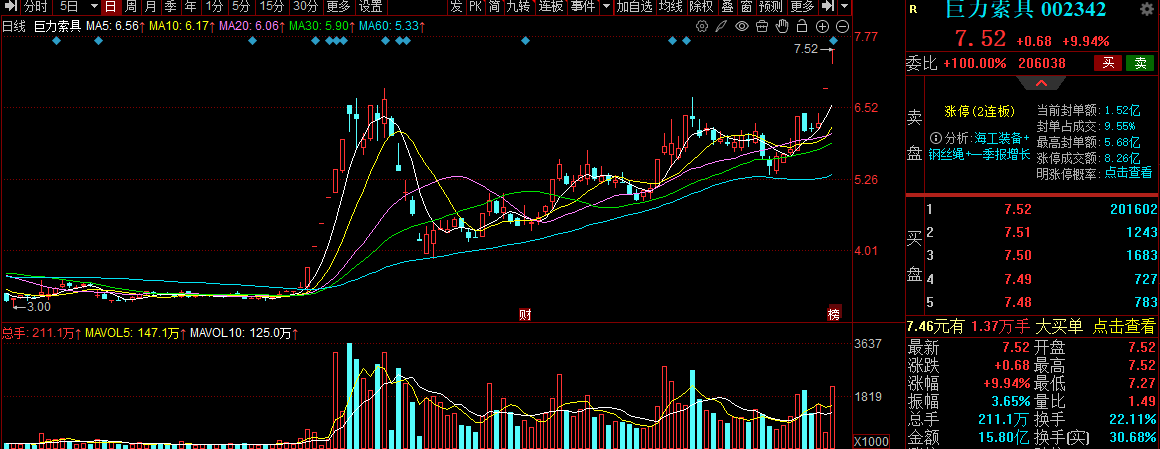This screenshot has height=449, width=1160.
Task: Click the panel expand arrow next to 更多 on right
Action: (x=829, y=7)
